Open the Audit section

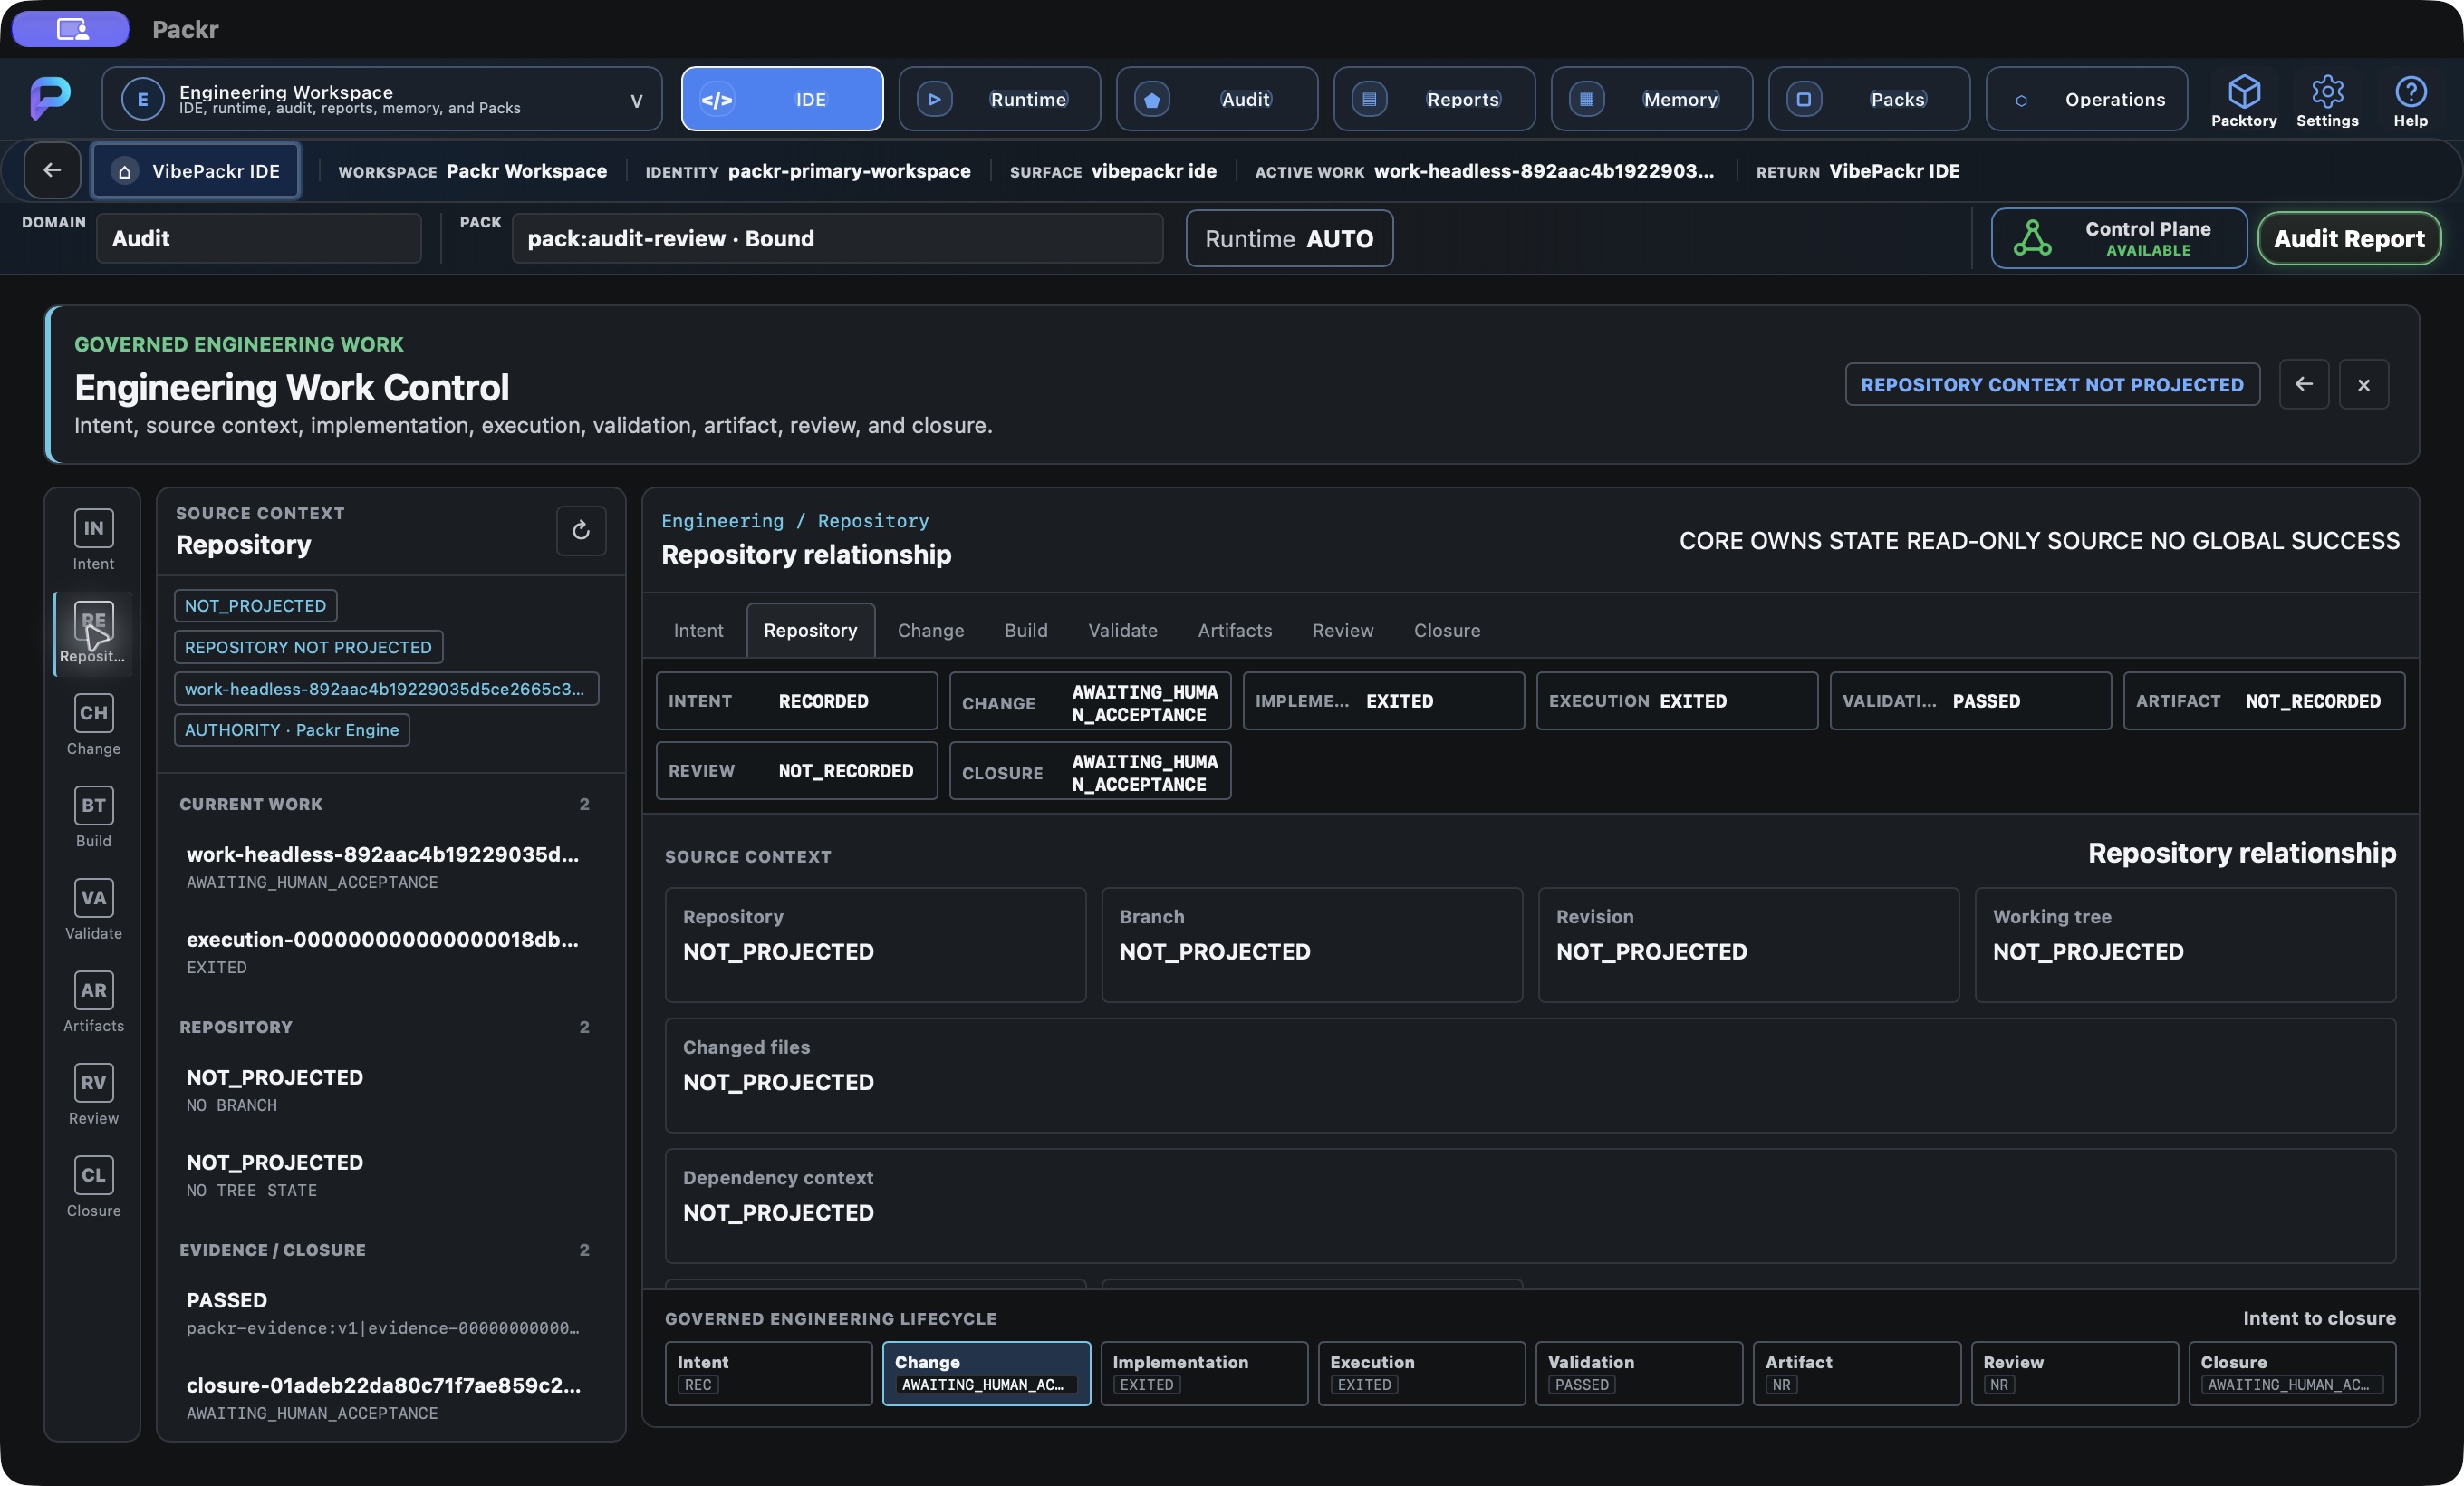[x=1217, y=99]
